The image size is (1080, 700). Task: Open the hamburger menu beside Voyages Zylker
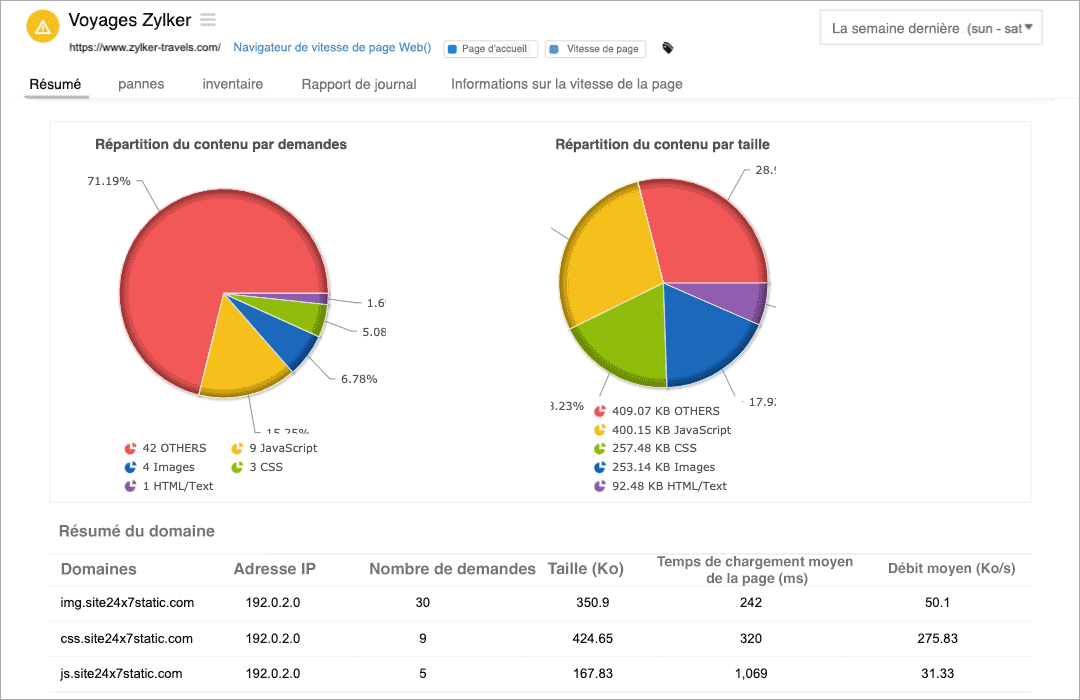pyautogui.click(x=208, y=19)
